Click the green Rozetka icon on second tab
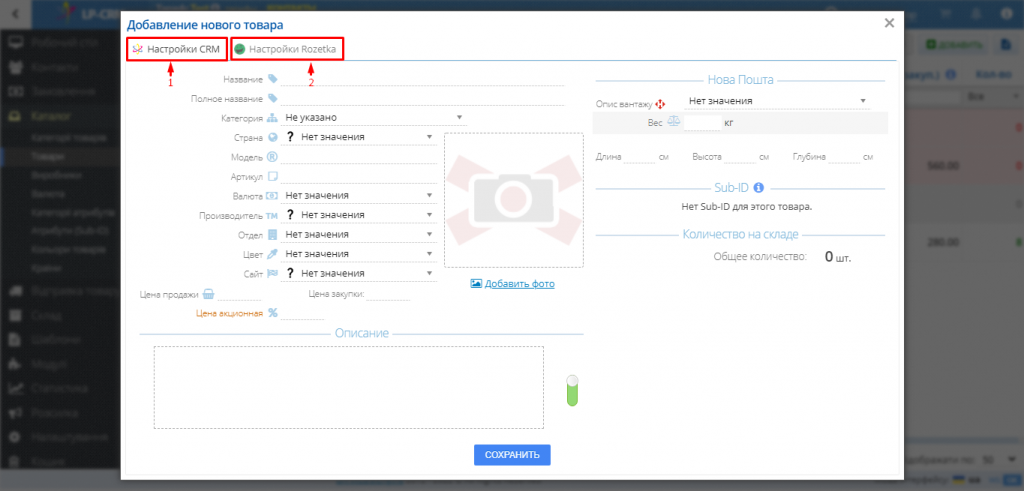This screenshot has height=491, width=1024. point(240,49)
